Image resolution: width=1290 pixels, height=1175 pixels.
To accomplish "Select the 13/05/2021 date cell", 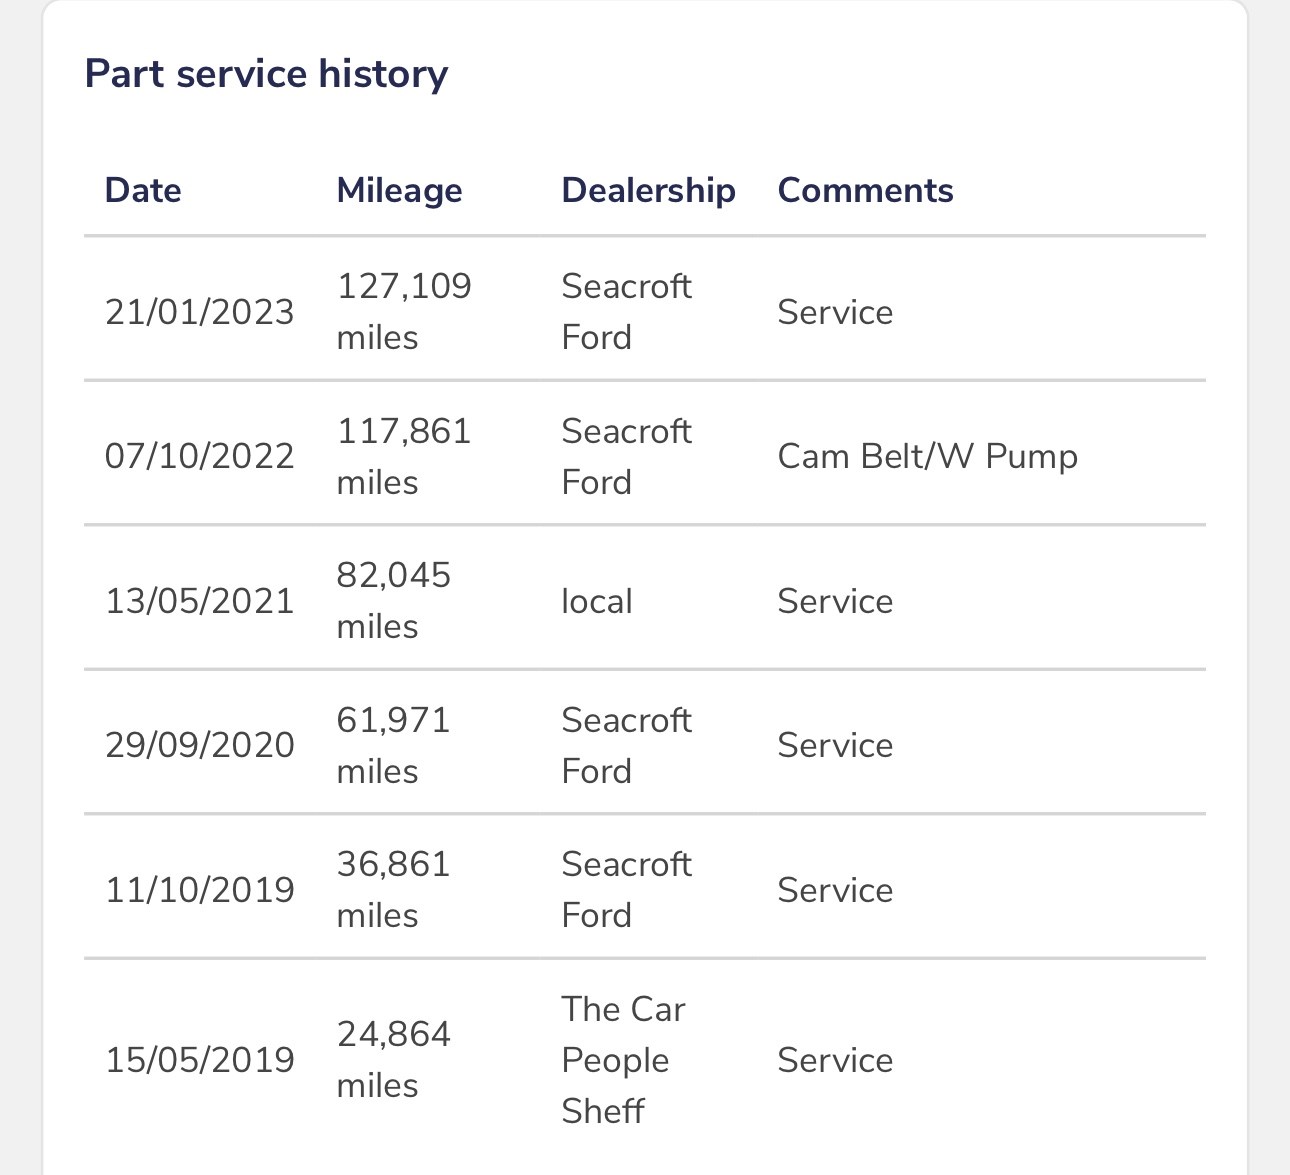I will pyautogui.click(x=199, y=601).
